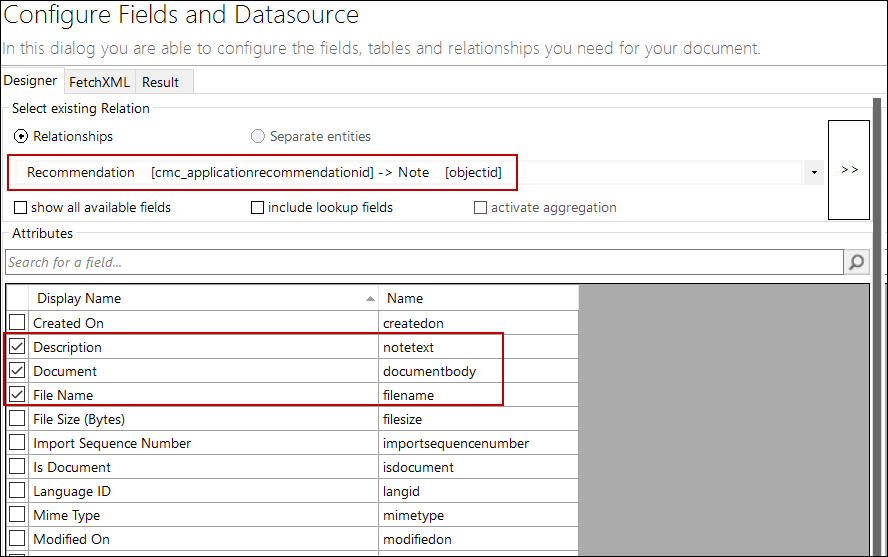Image resolution: width=888 pixels, height=557 pixels.
Task: Select the Recommendation to Note relation box
Action: coord(264,172)
